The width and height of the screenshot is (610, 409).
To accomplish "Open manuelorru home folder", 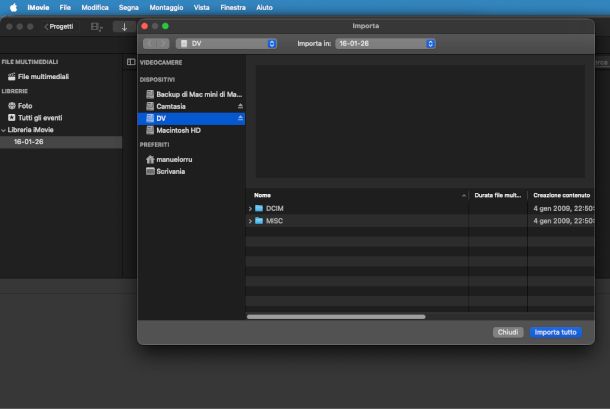I will click(174, 160).
